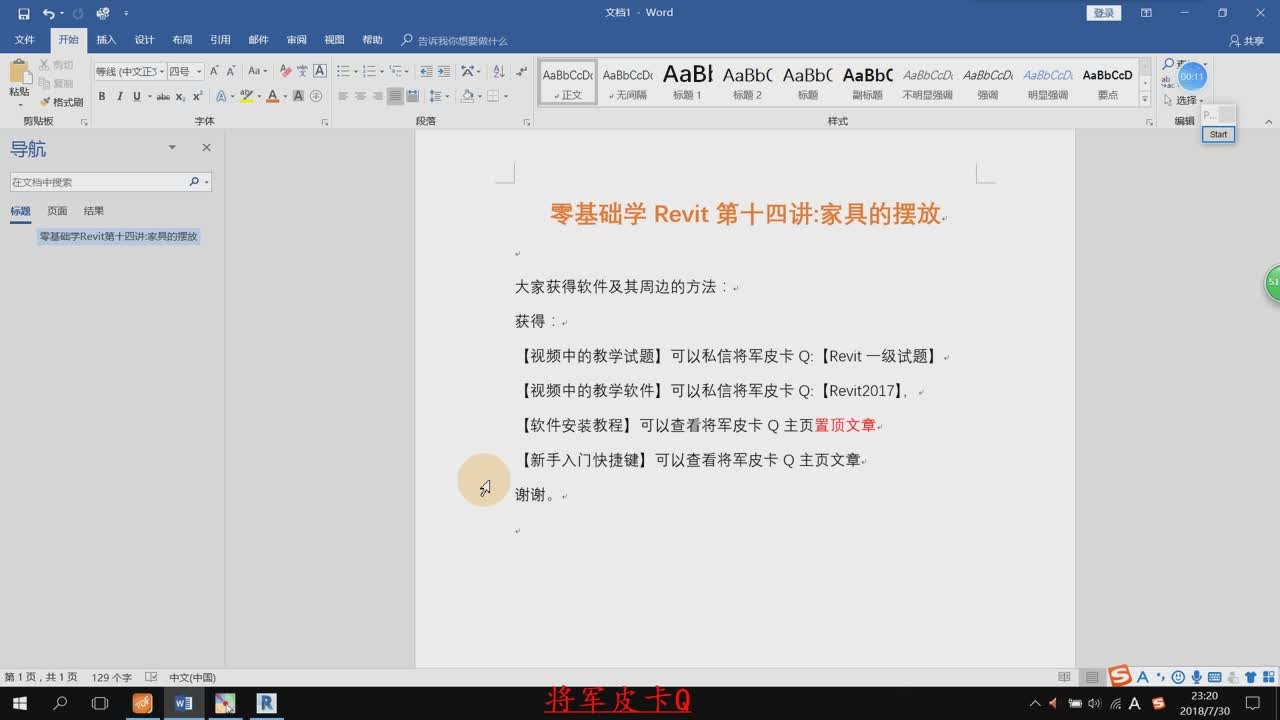The width and height of the screenshot is (1280, 720).
Task: Open the phonetic guide tool
Action: 302,71
